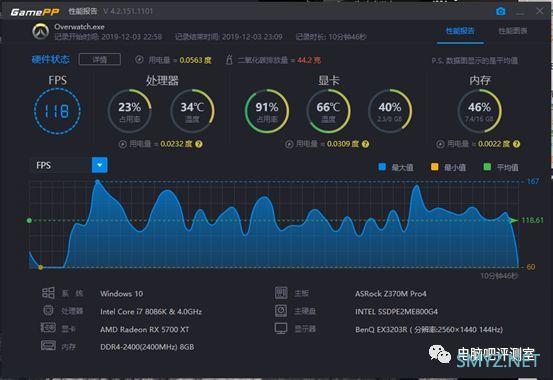
Task: Click the help icon next to processor power 0.0232度
Action: point(199,144)
